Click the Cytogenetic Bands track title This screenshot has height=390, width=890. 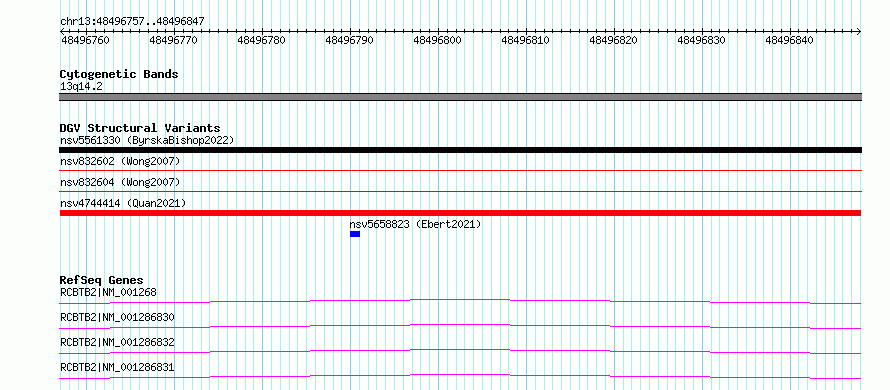pos(119,74)
